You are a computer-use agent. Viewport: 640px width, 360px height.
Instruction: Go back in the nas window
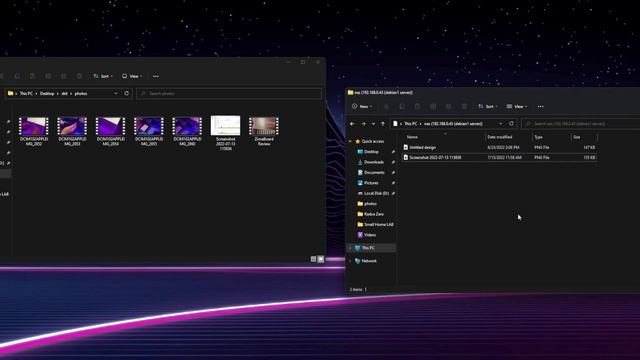353,124
